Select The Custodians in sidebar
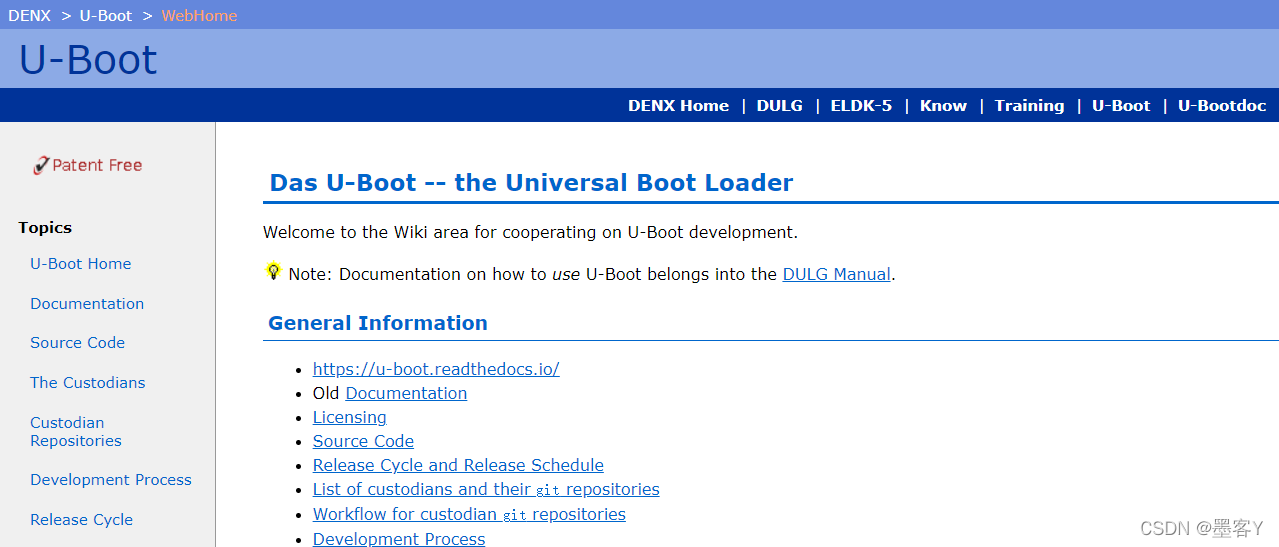The height and width of the screenshot is (547, 1279). [x=87, y=382]
